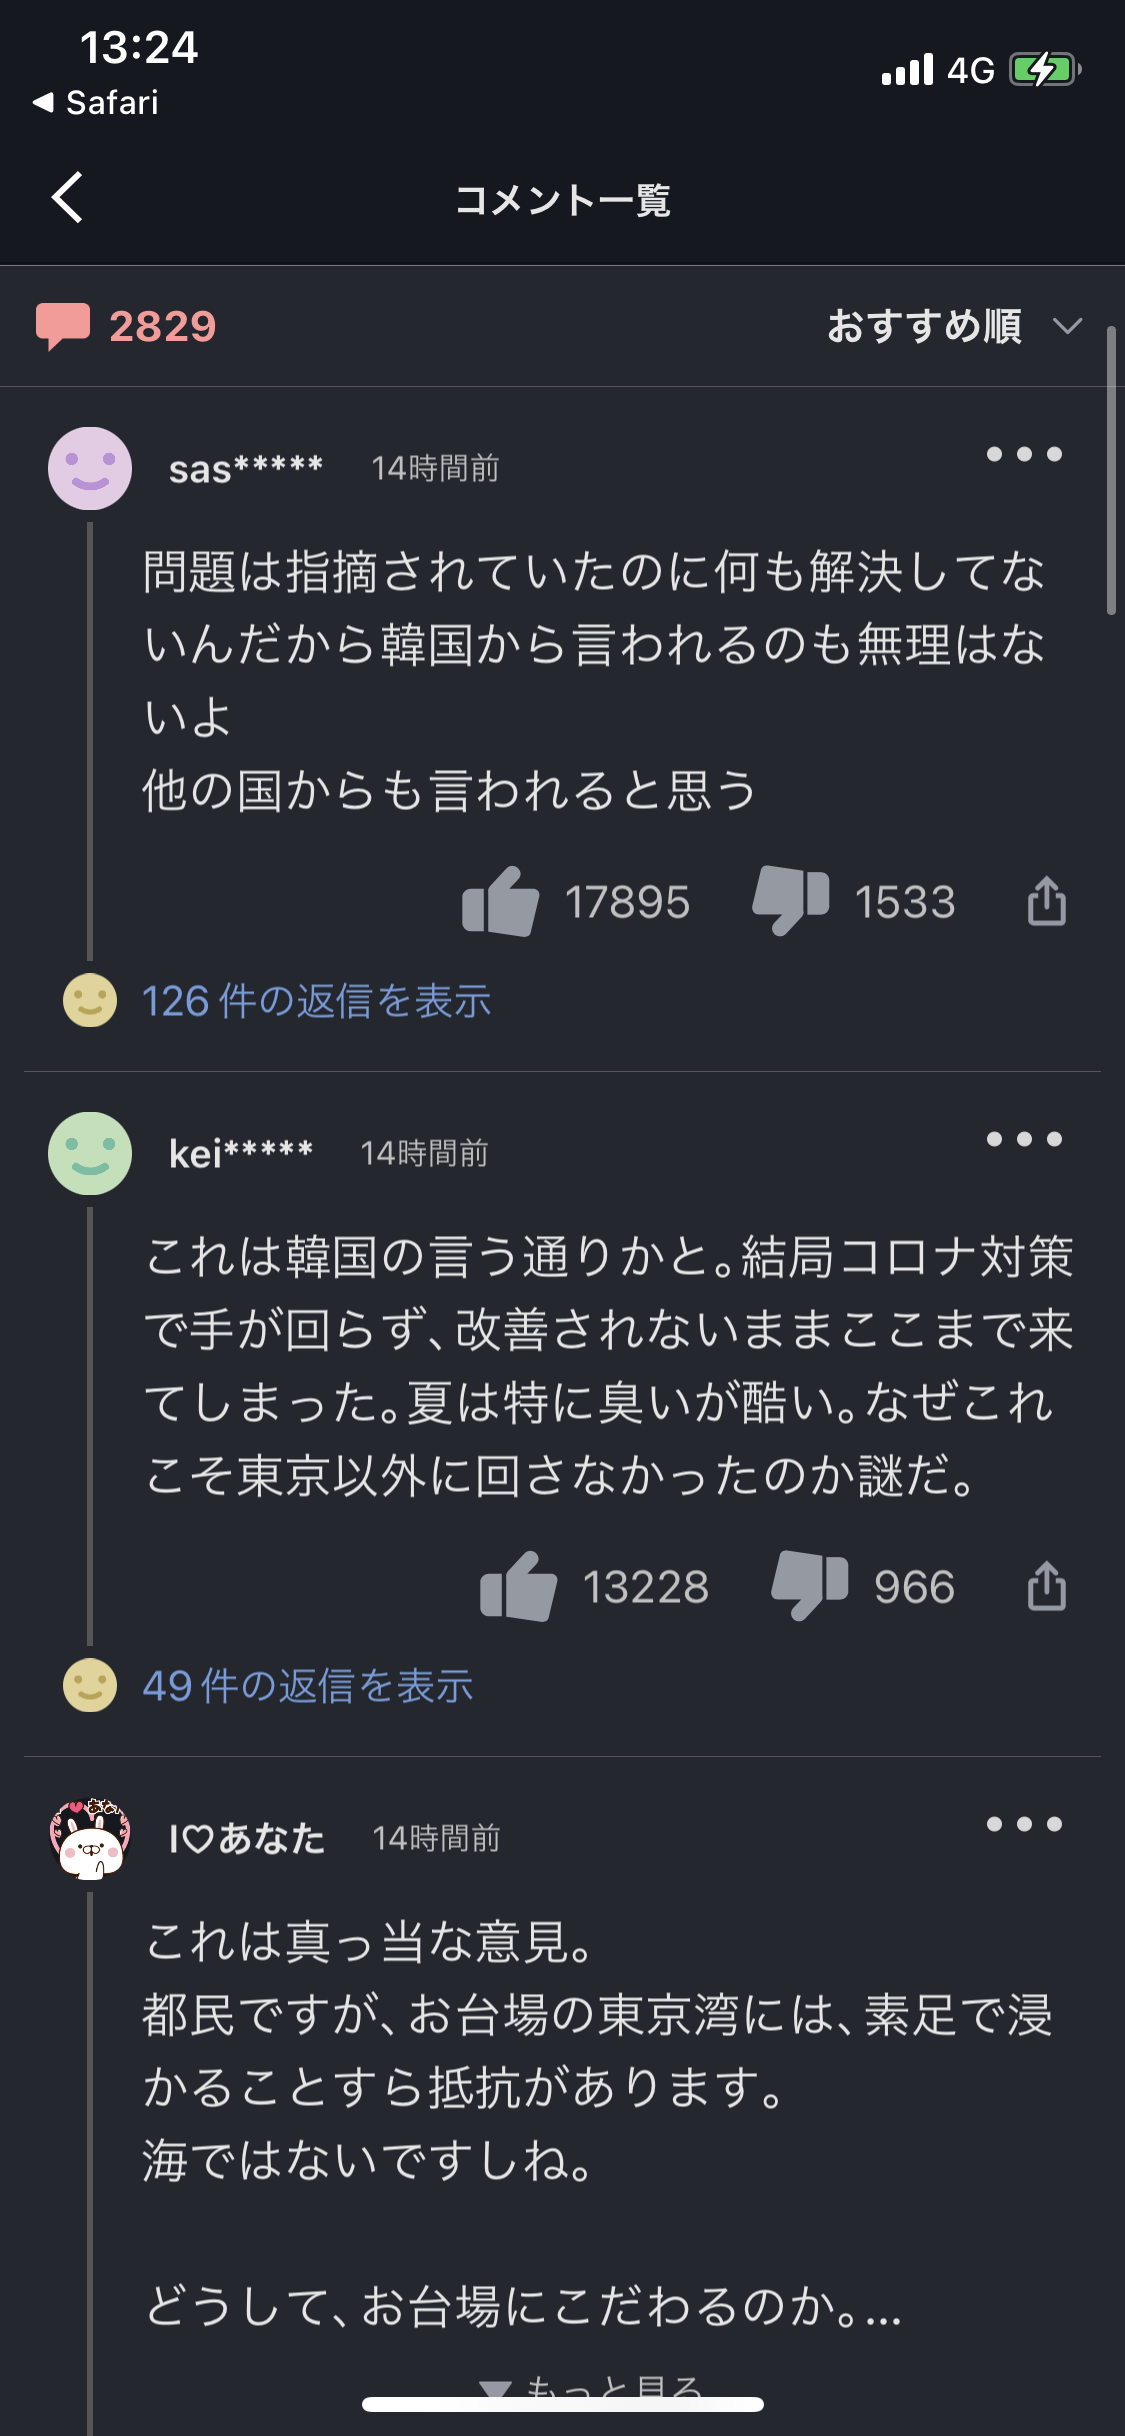The width and height of the screenshot is (1125, 2436).
Task: Open the I♡あなた rabbit avatar
Action: tap(90, 1838)
